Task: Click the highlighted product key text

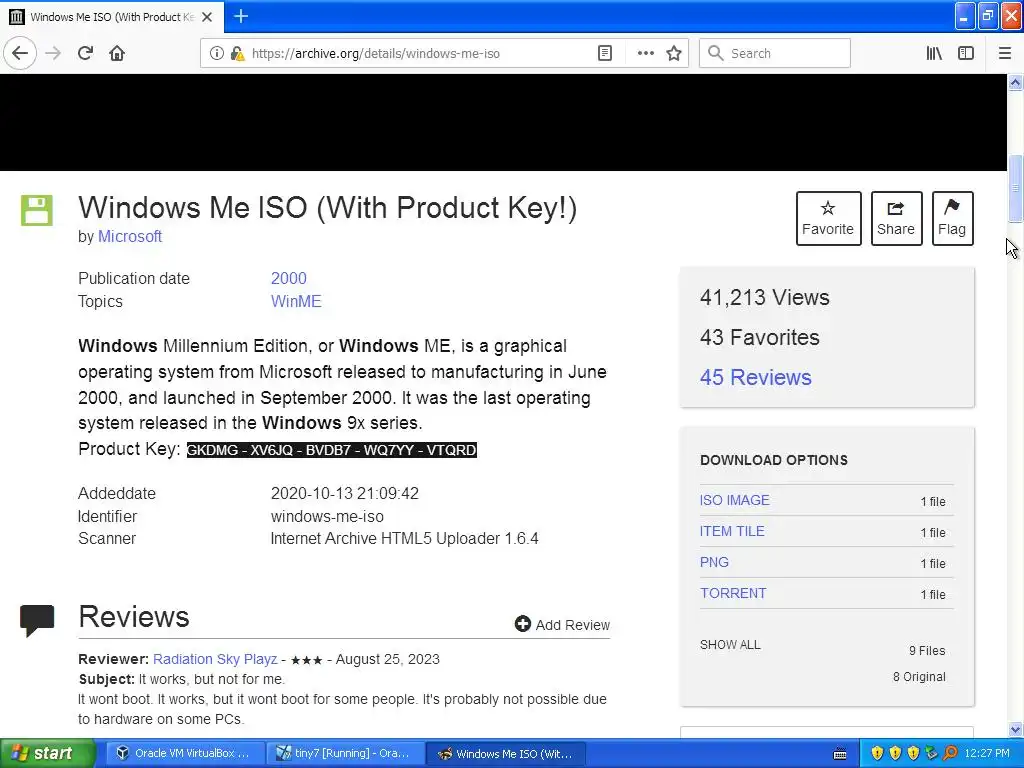Action: (x=332, y=450)
